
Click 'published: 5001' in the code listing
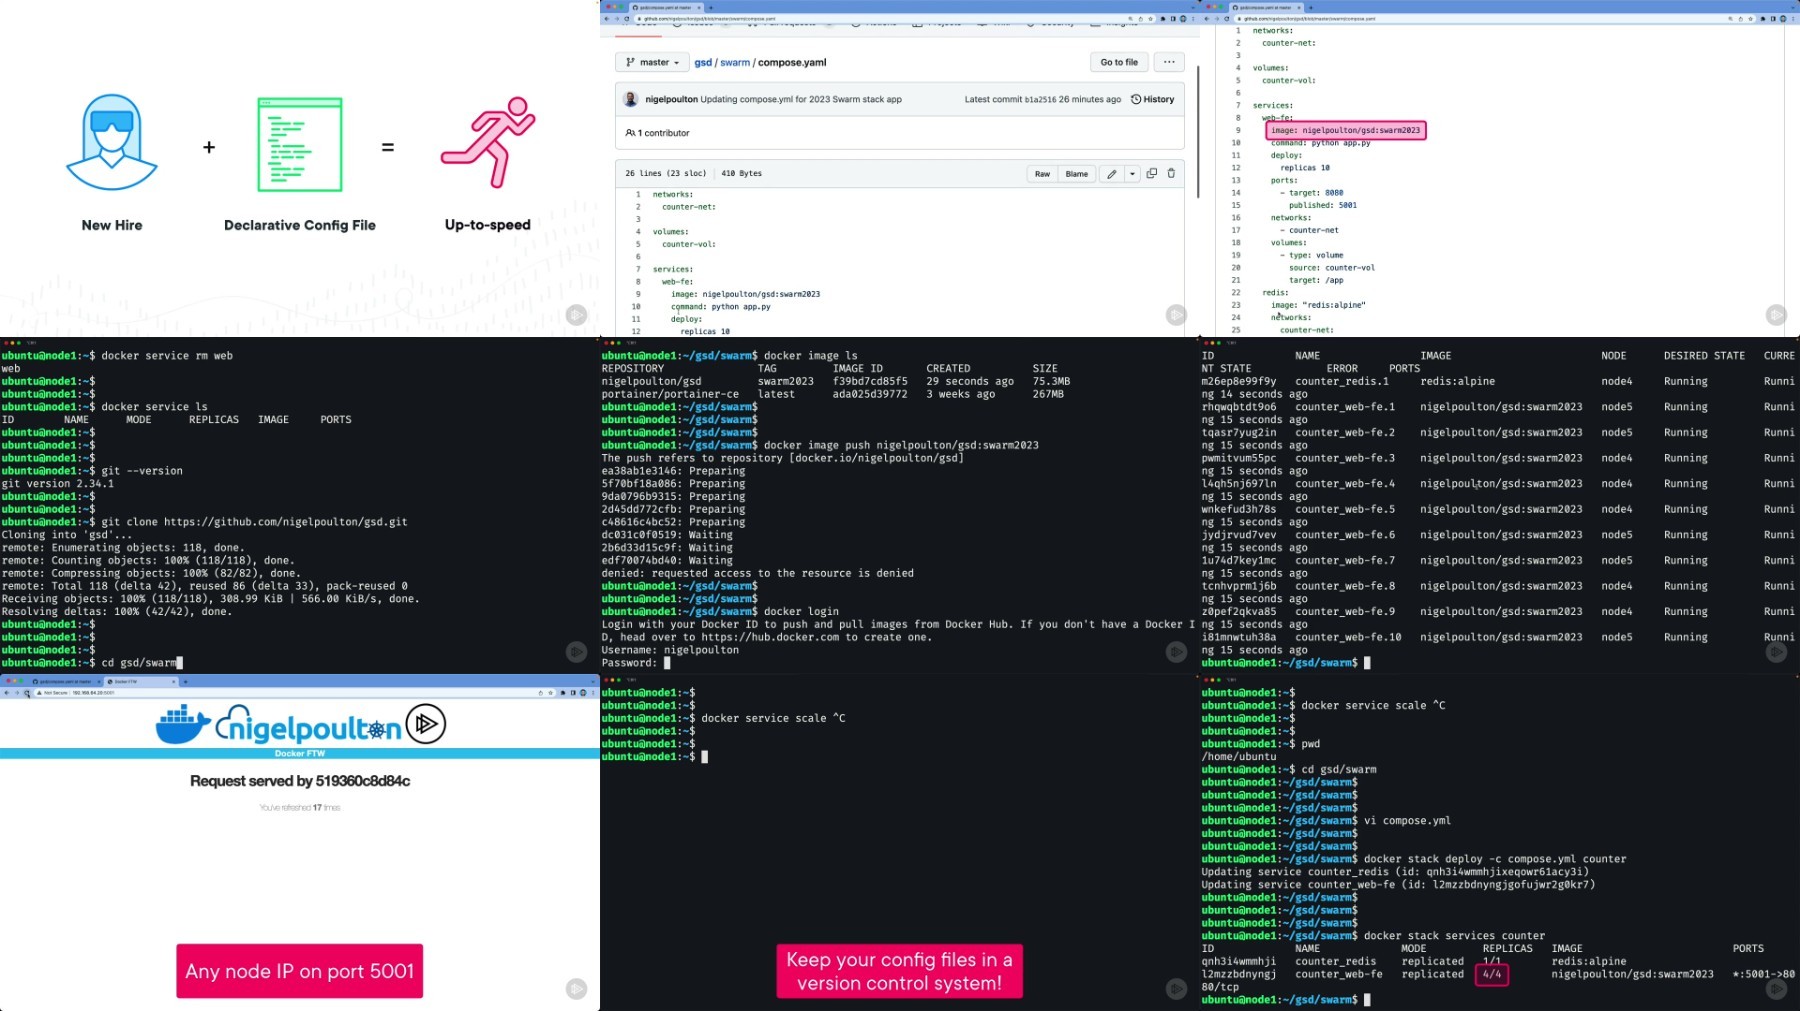point(1323,205)
